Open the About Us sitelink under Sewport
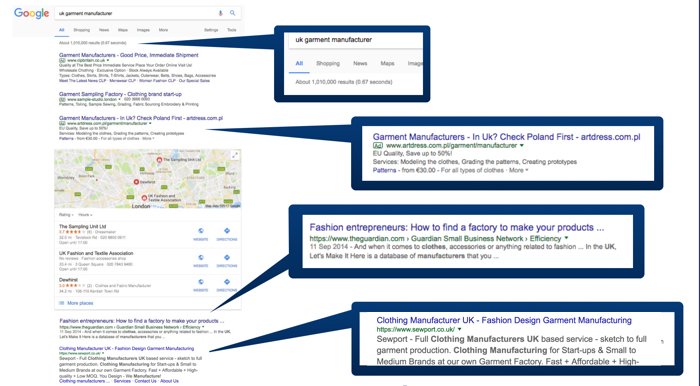 (169, 381)
